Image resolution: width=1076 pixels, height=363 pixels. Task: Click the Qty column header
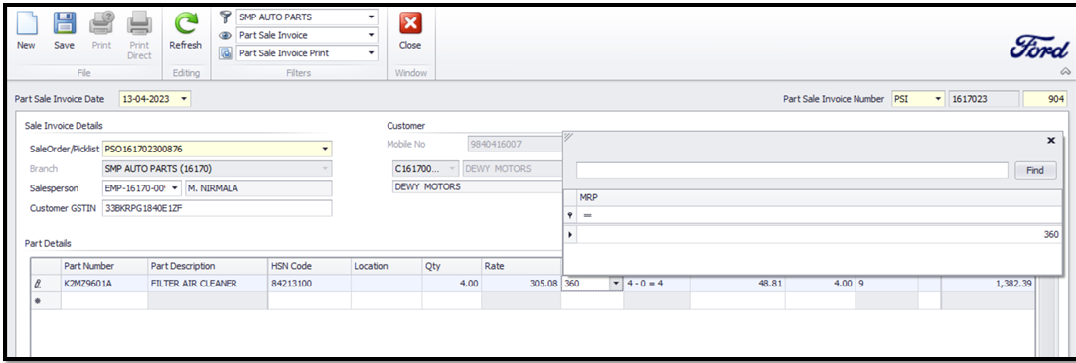(x=452, y=266)
